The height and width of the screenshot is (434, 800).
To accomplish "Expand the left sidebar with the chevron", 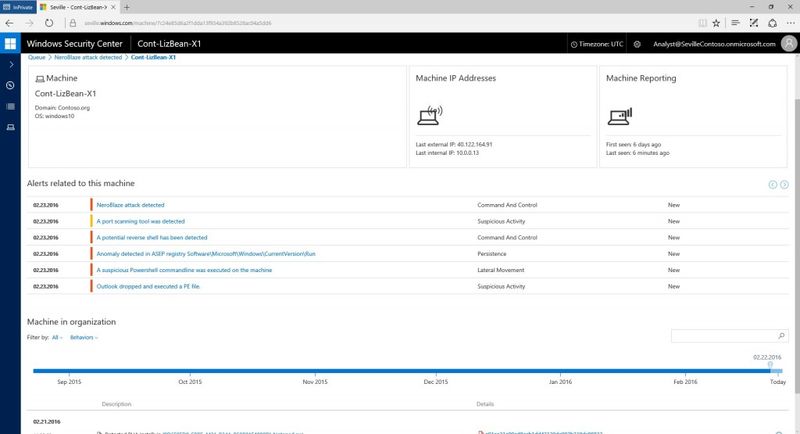I will point(11,65).
